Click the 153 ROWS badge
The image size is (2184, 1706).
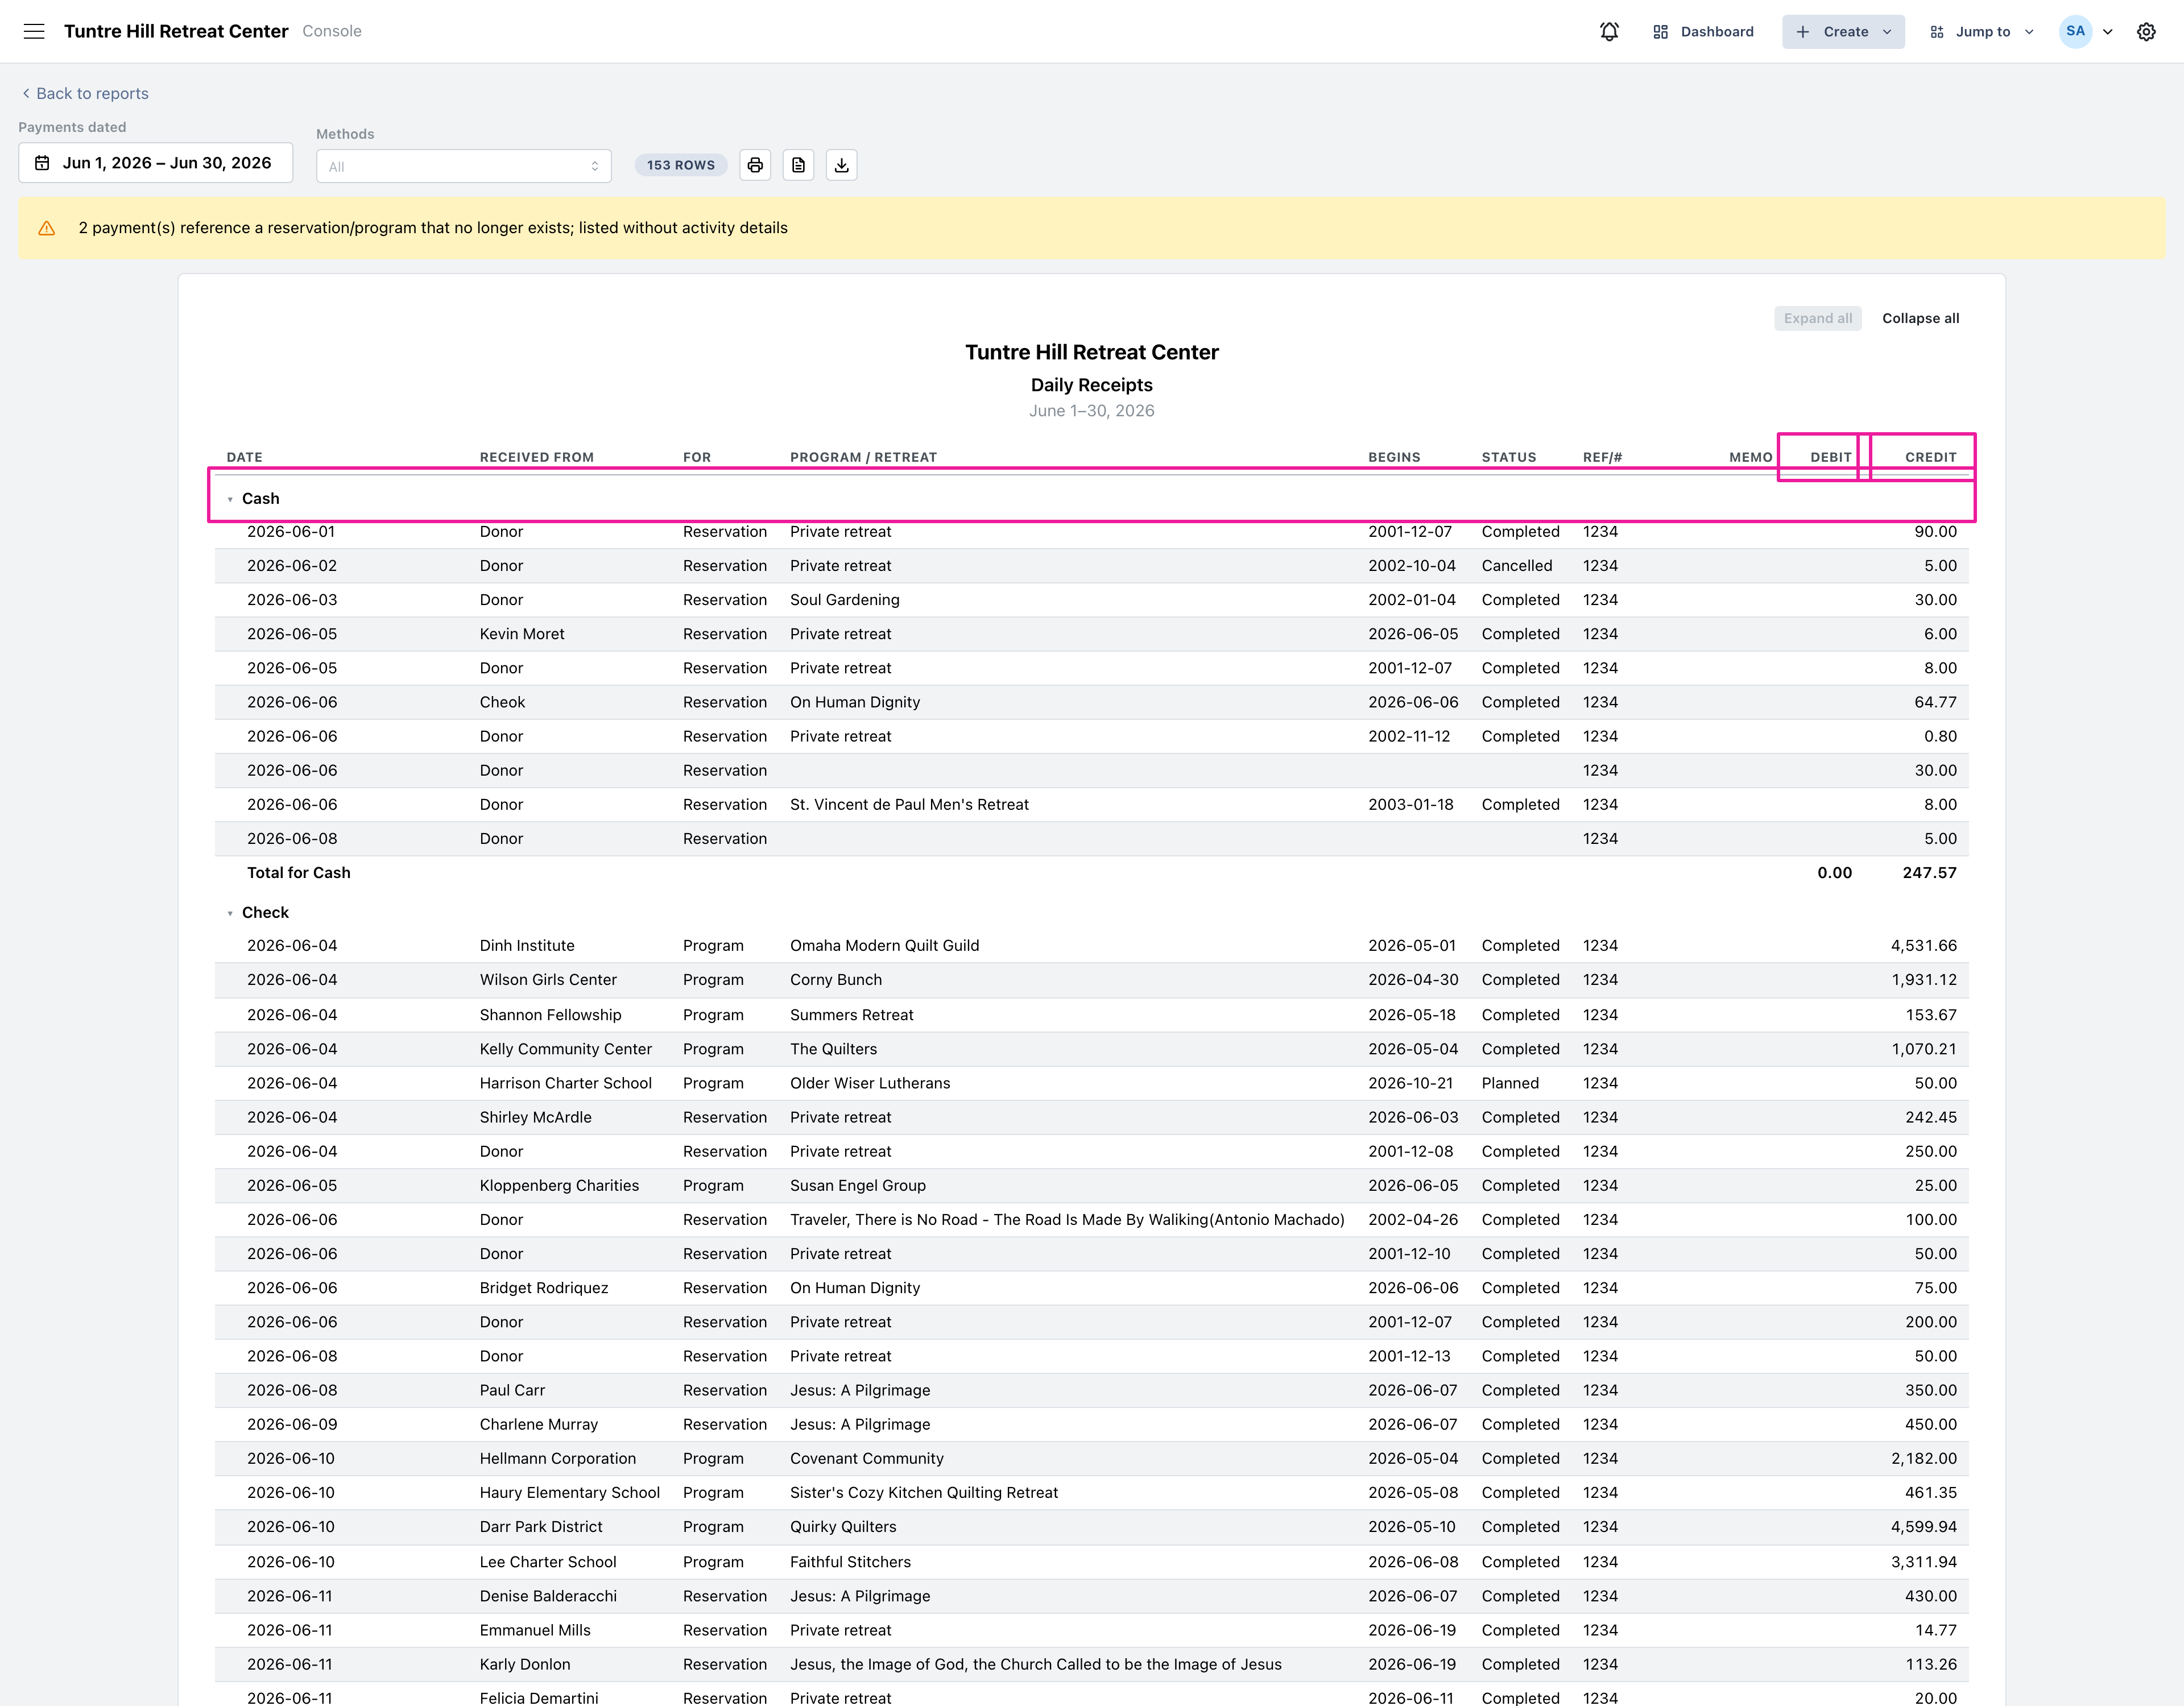coord(681,165)
